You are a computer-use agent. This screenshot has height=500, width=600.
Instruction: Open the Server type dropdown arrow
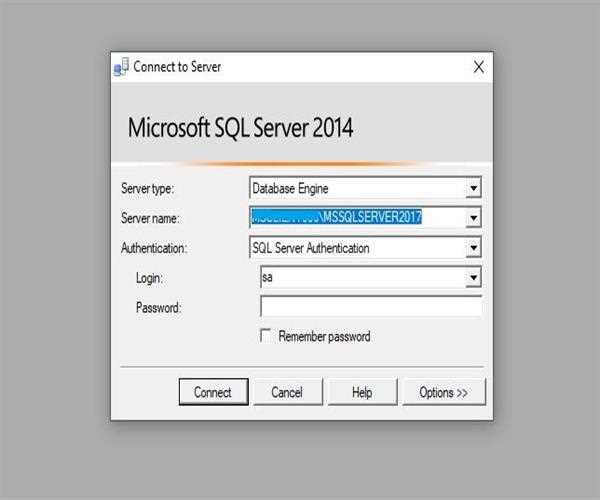[473, 187]
